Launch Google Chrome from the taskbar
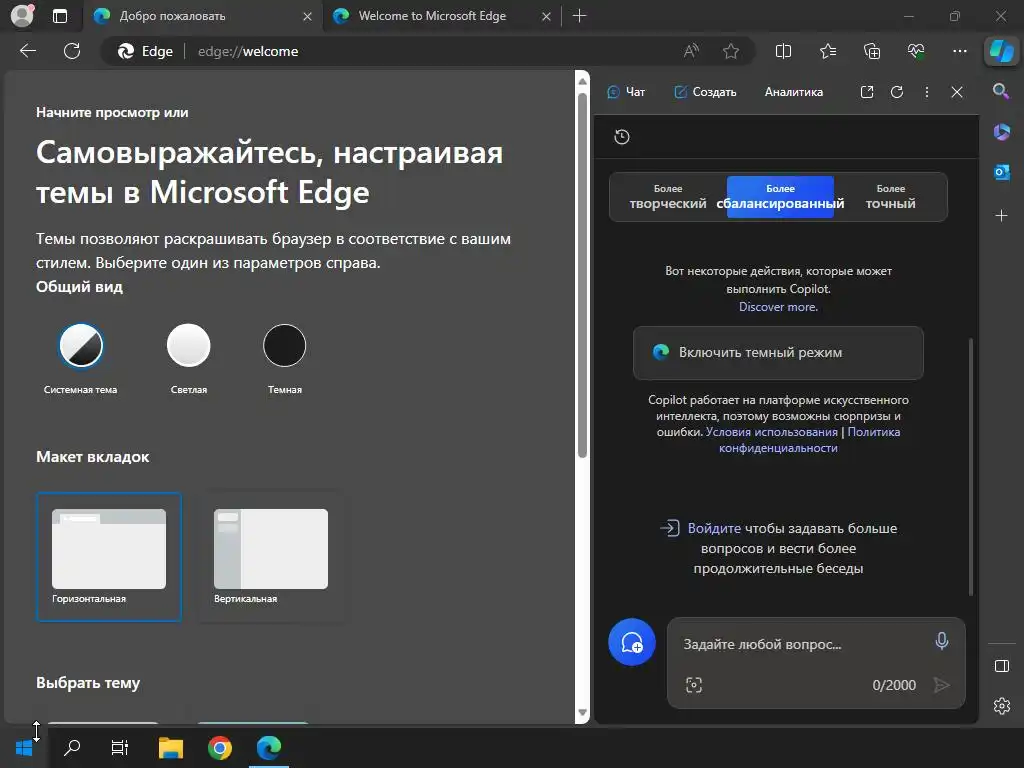The image size is (1024, 768). [x=219, y=747]
